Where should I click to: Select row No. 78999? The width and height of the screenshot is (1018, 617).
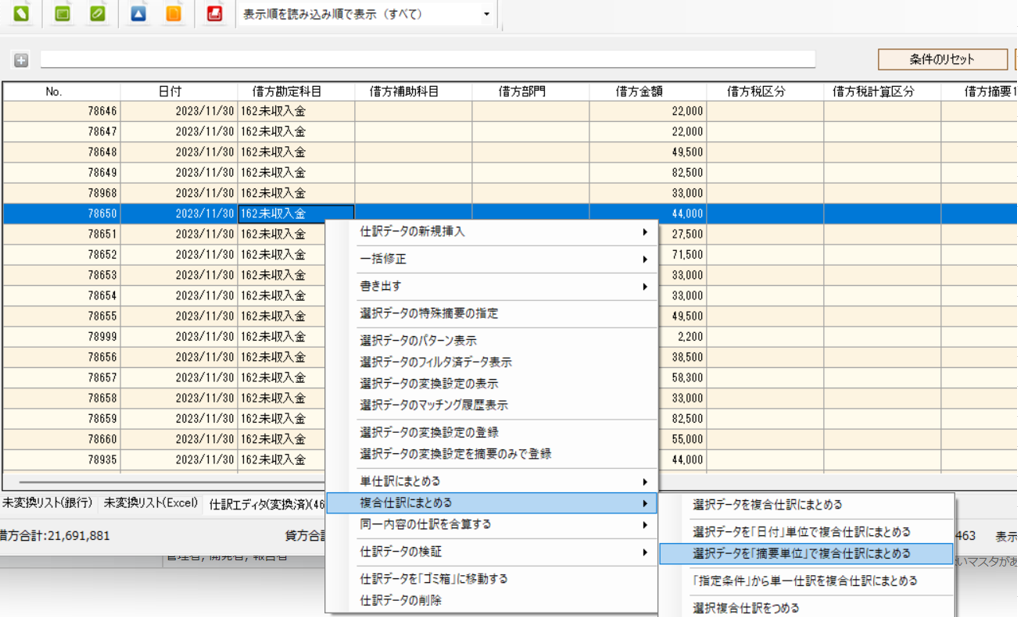164,336
